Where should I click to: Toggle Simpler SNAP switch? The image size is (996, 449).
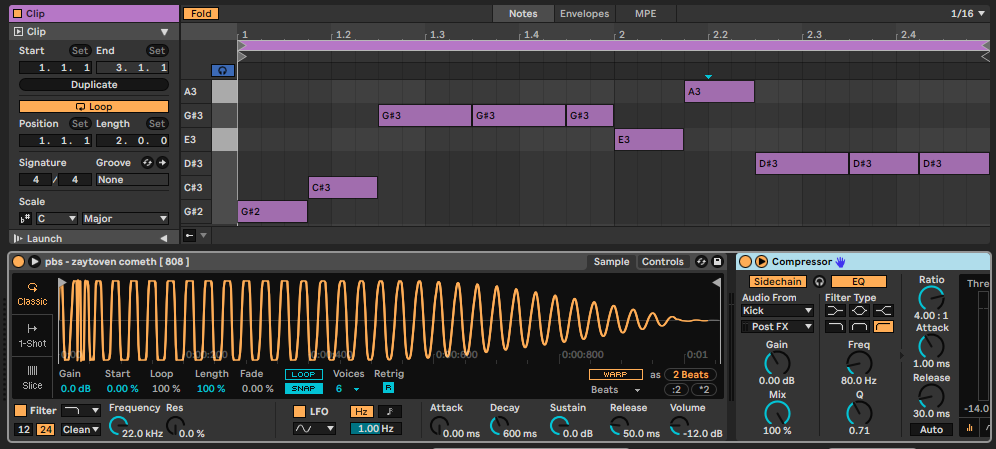coord(303,388)
